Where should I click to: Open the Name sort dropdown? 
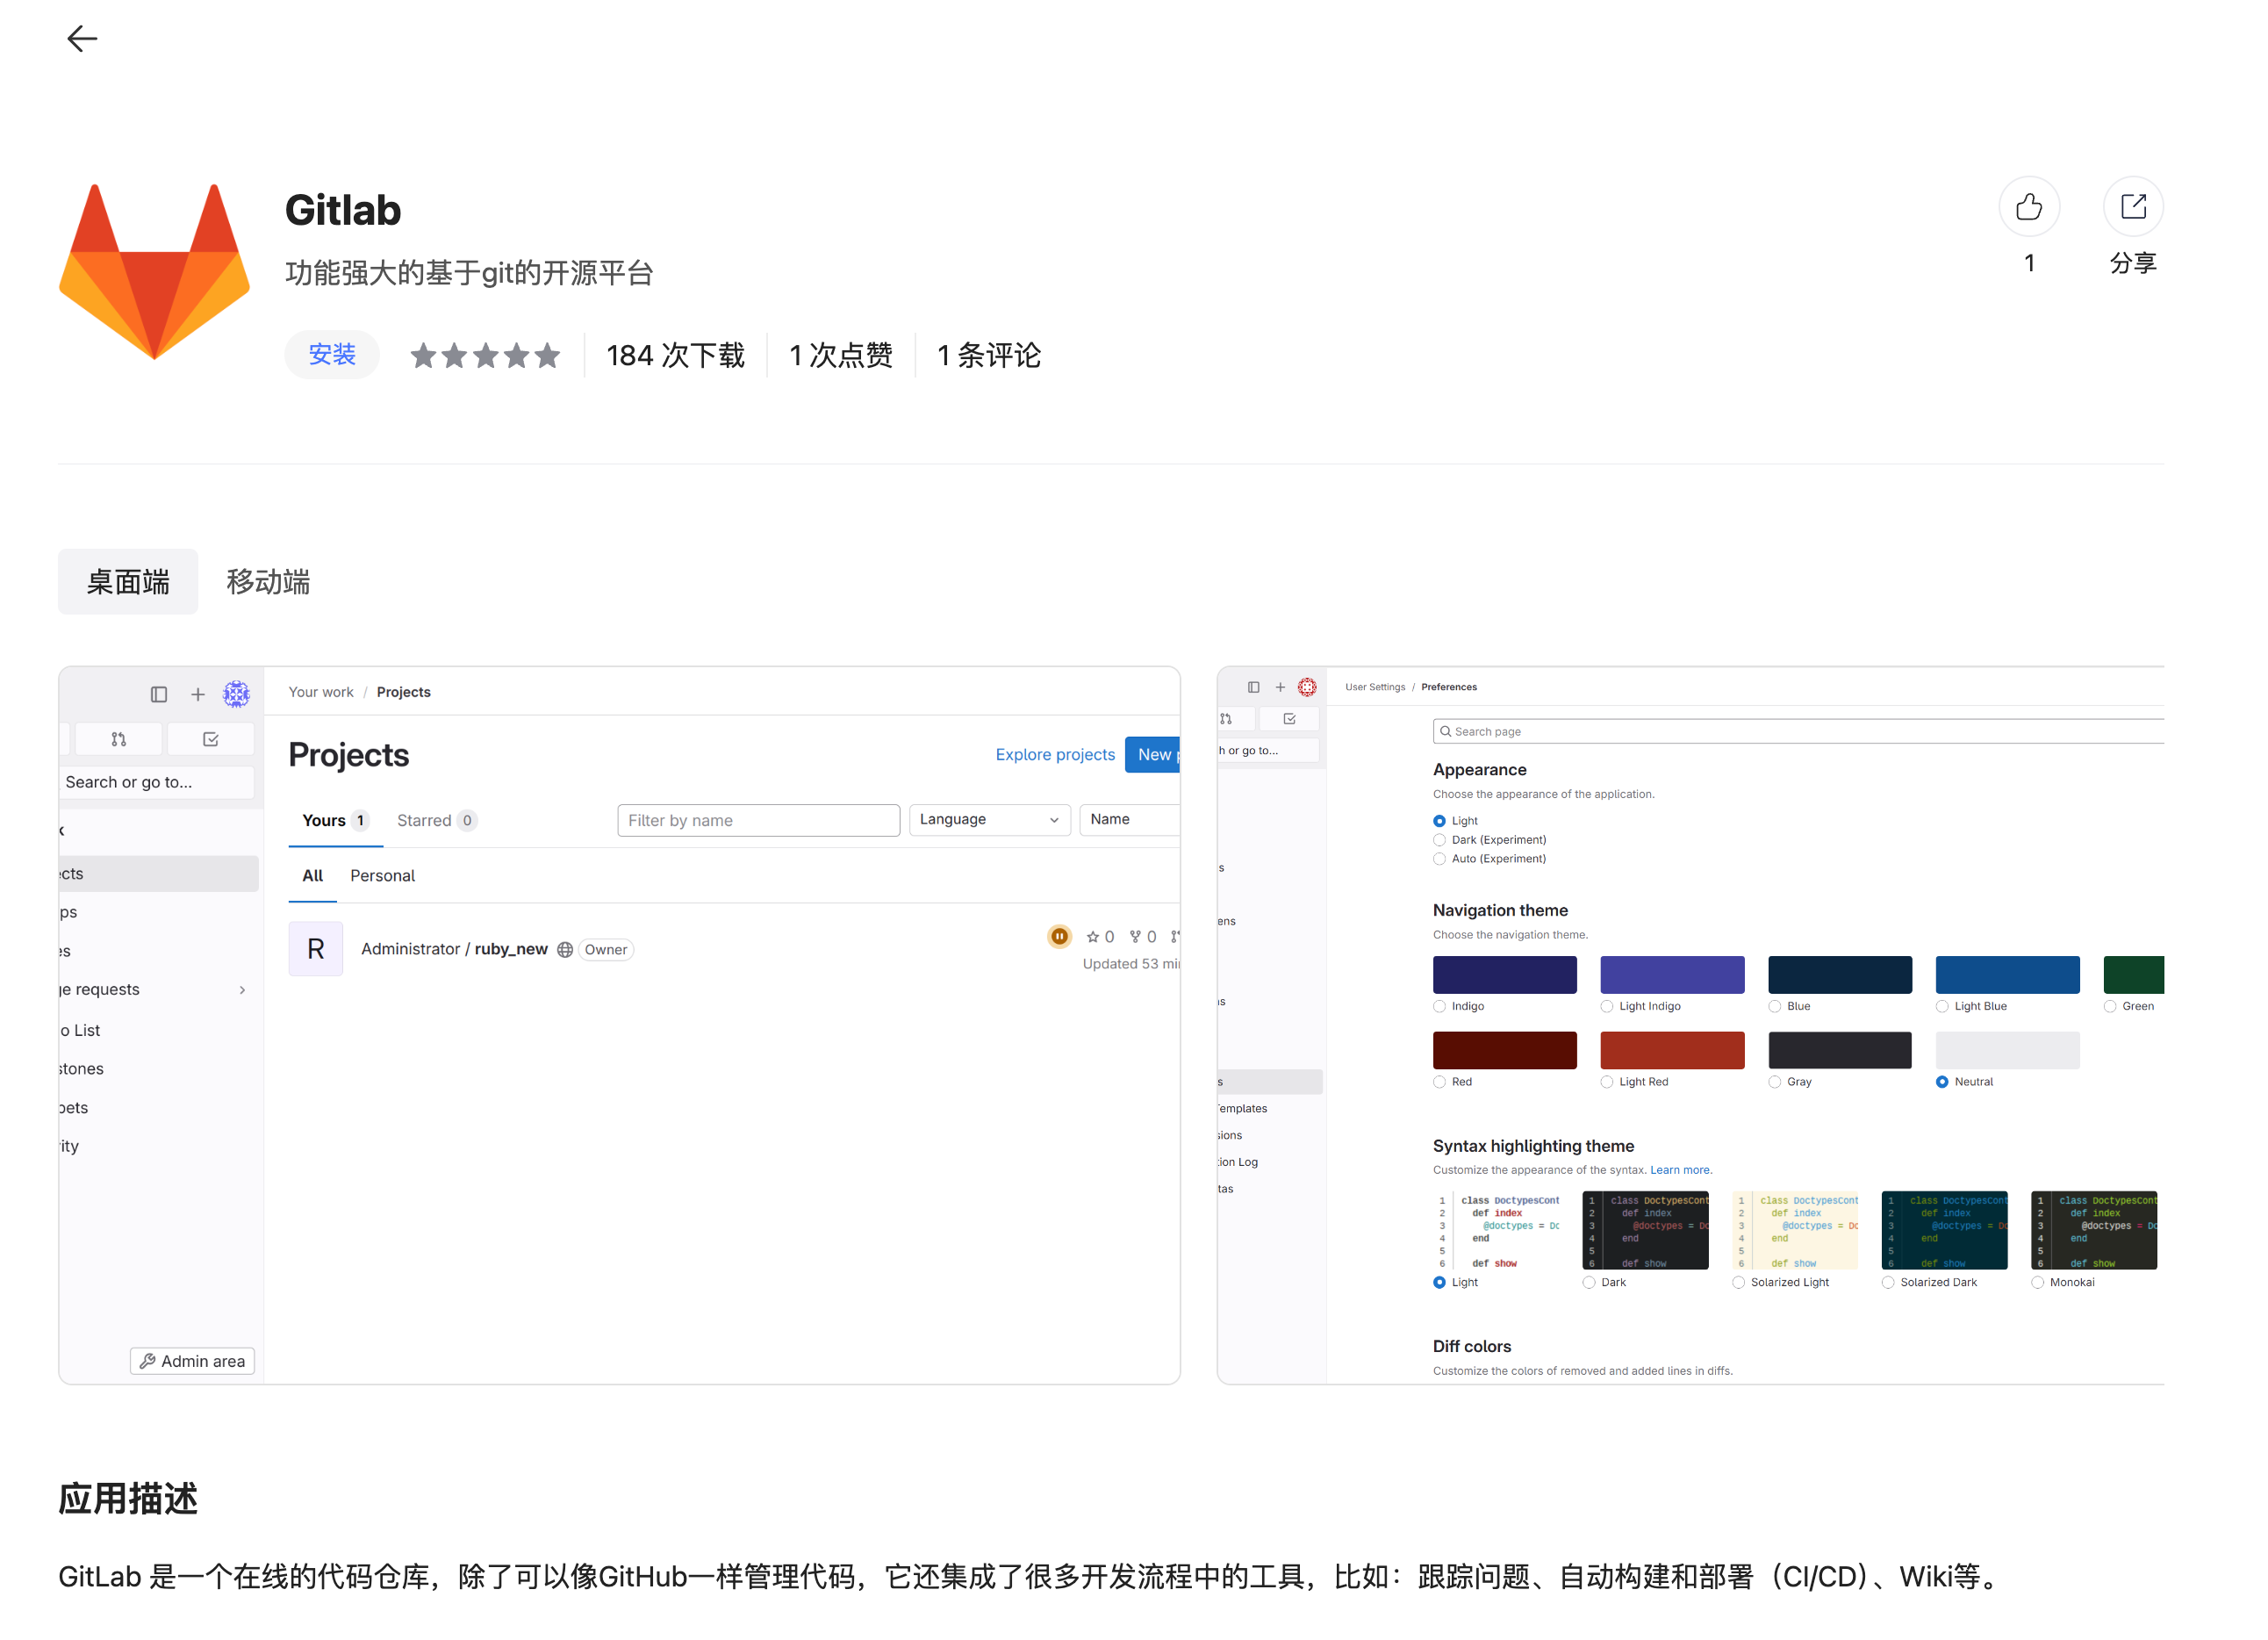(1130, 820)
